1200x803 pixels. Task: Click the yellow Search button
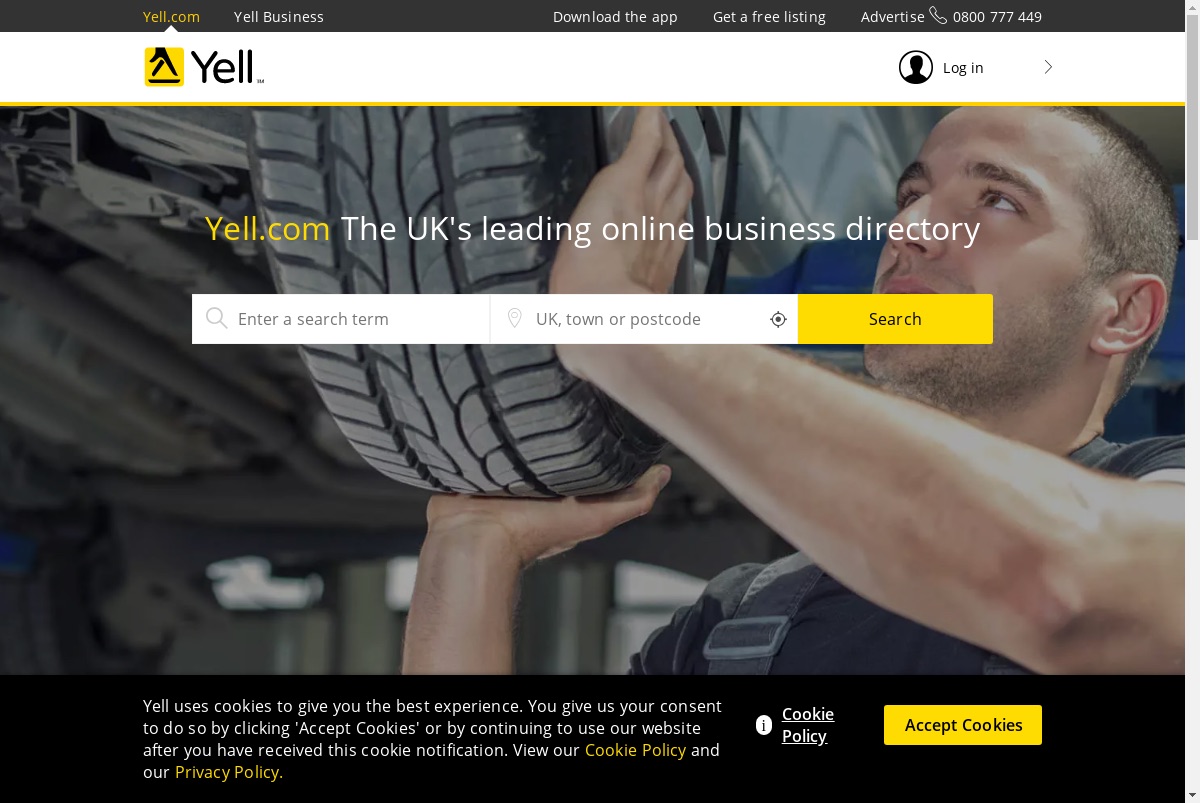[895, 319]
